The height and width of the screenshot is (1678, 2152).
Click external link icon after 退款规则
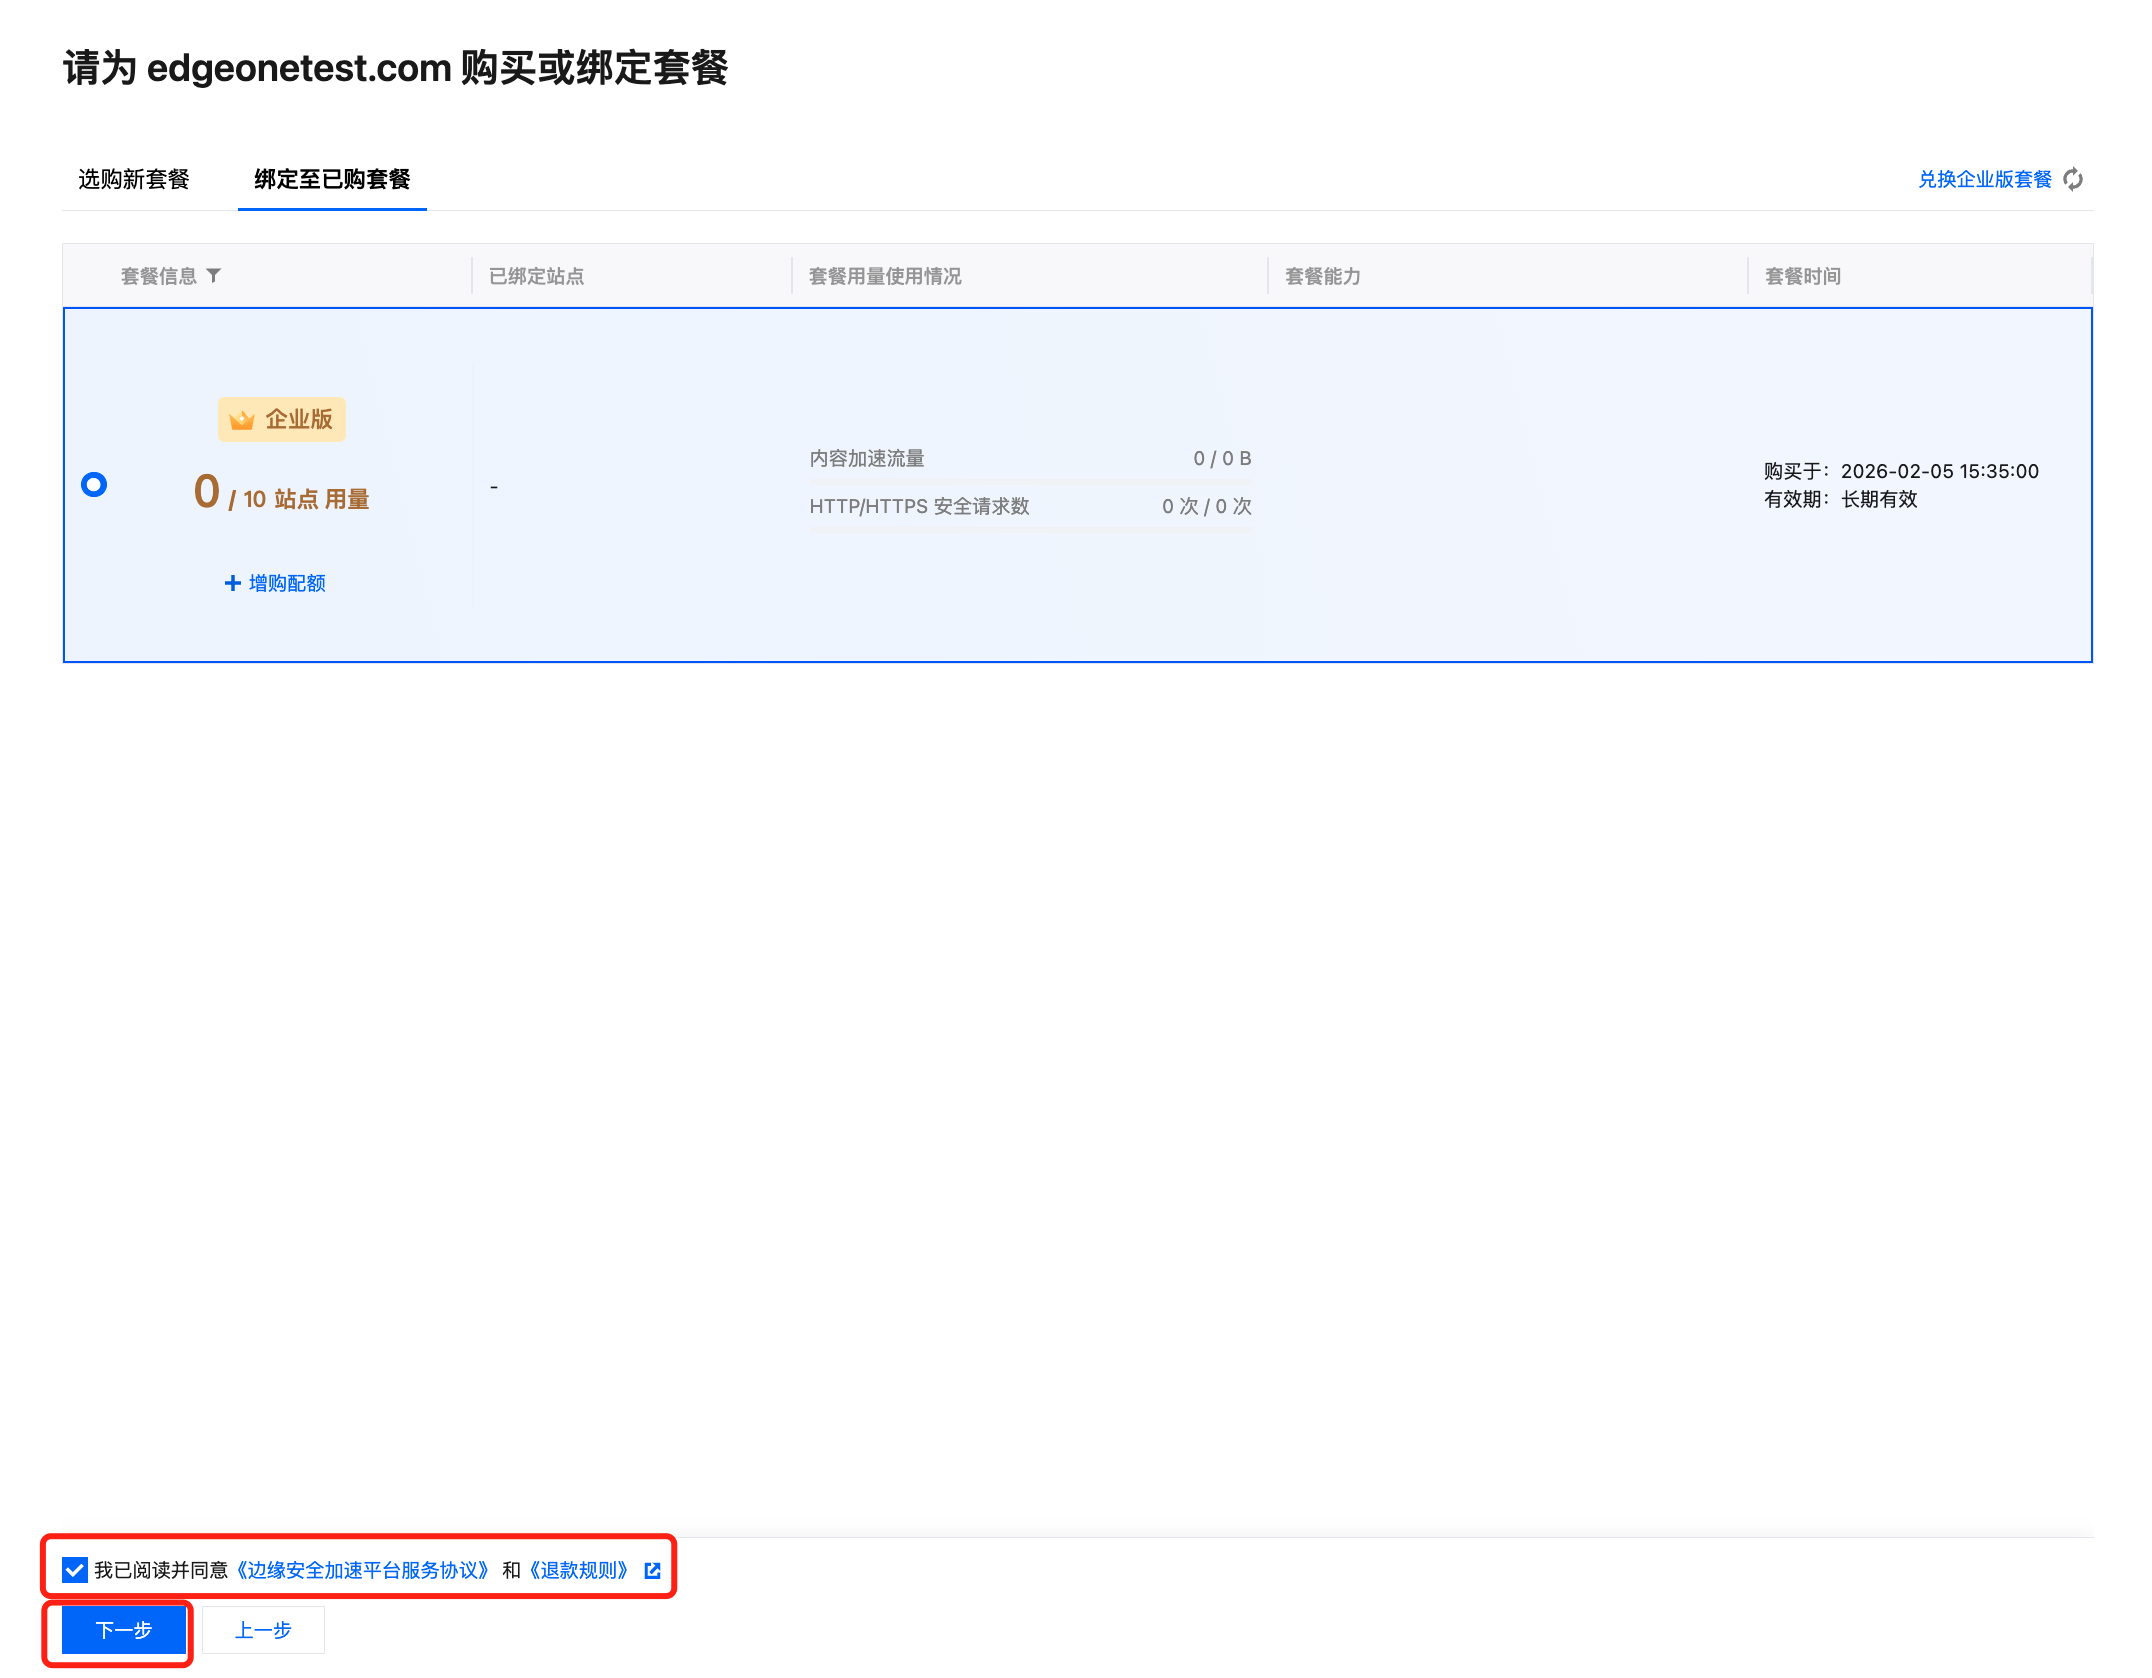coord(652,1570)
